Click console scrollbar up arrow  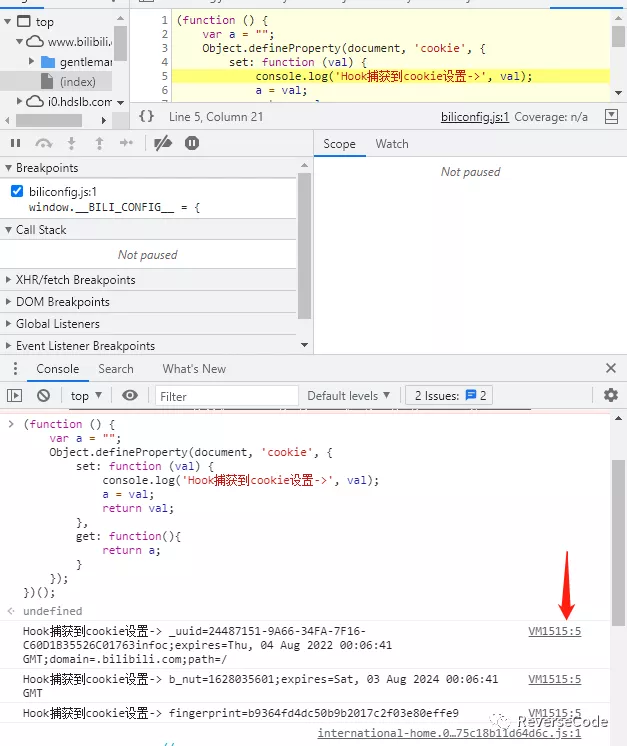618,418
